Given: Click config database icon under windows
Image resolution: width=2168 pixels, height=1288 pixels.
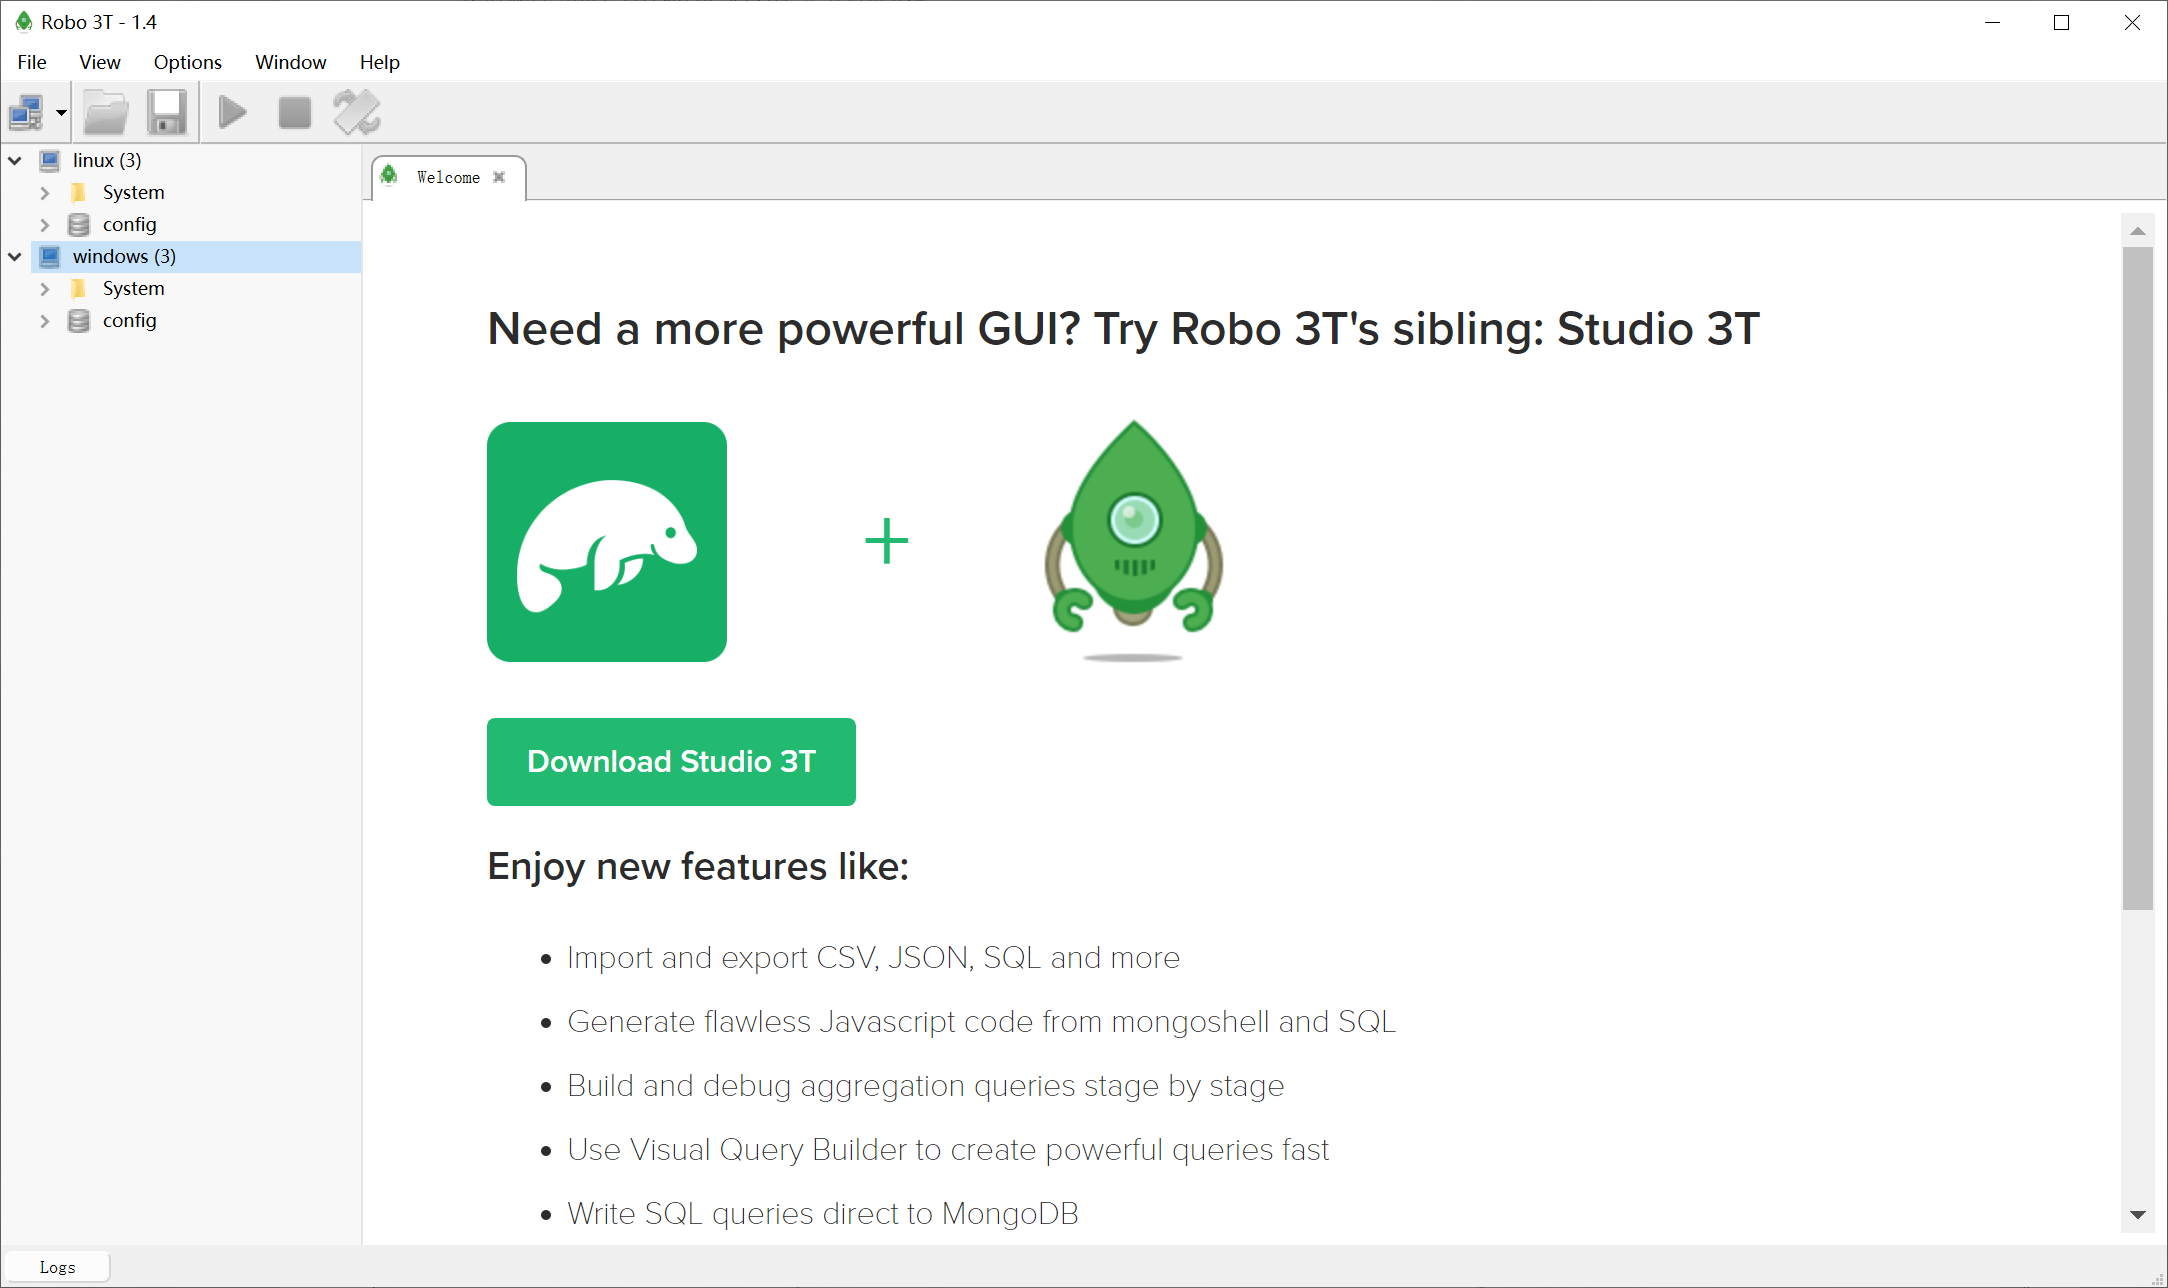Looking at the screenshot, I should 79,320.
